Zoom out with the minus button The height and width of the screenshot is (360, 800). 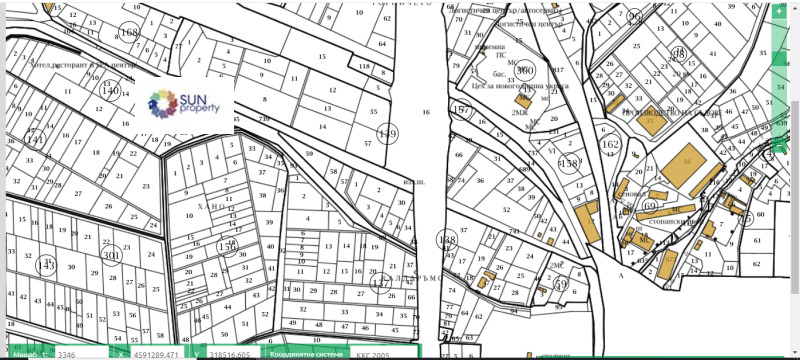[779, 146]
